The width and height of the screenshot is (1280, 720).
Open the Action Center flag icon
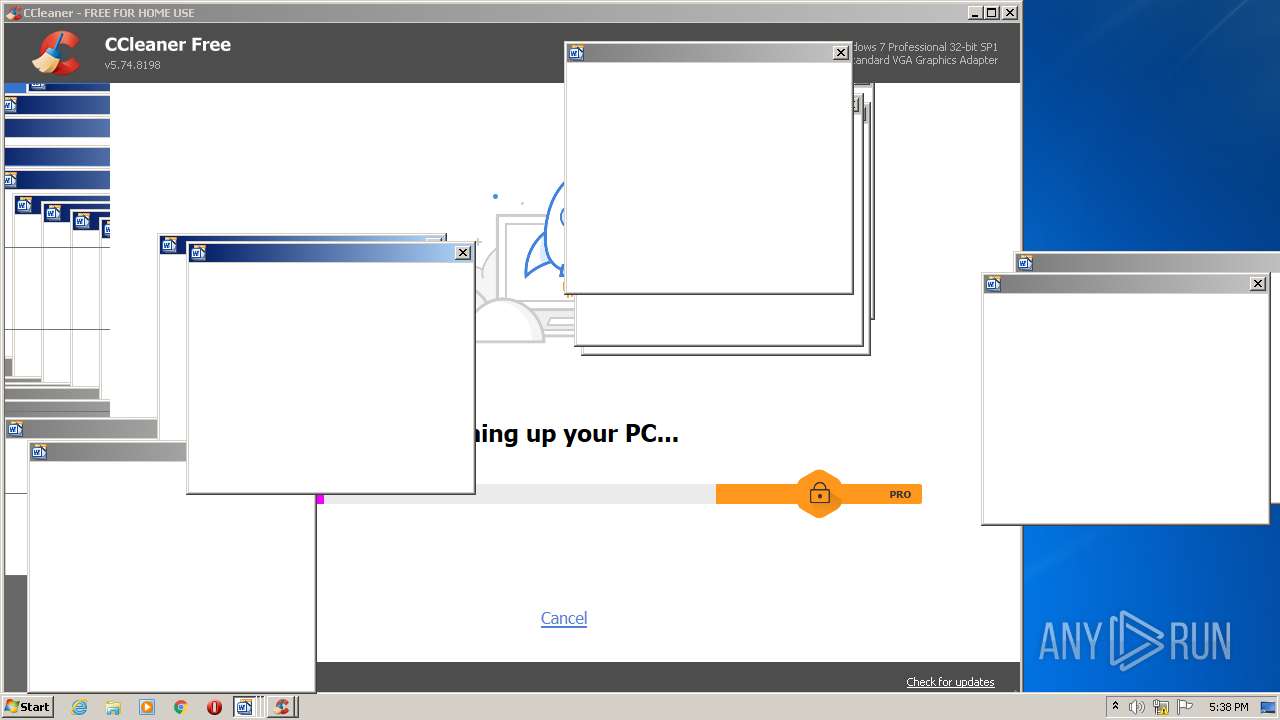[x=1184, y=707]
